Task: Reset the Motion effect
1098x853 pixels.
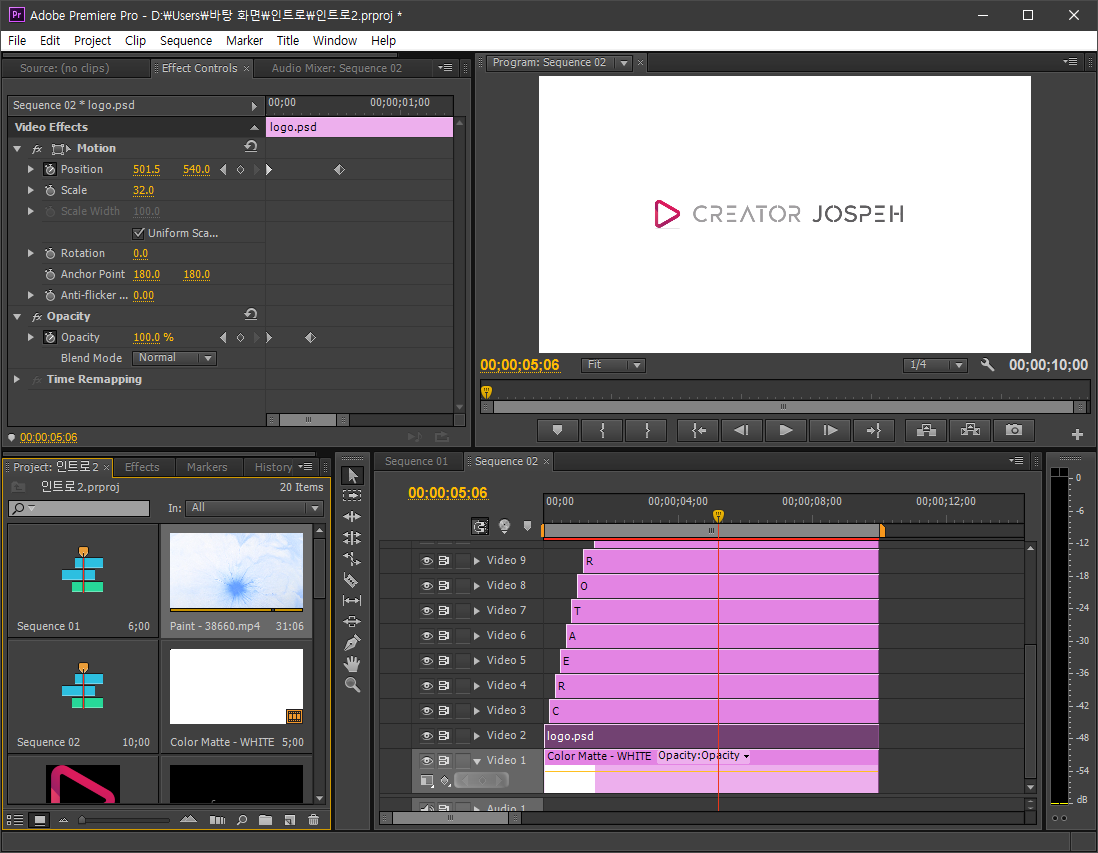Action: pyautogui.click(x=251, y=147)
